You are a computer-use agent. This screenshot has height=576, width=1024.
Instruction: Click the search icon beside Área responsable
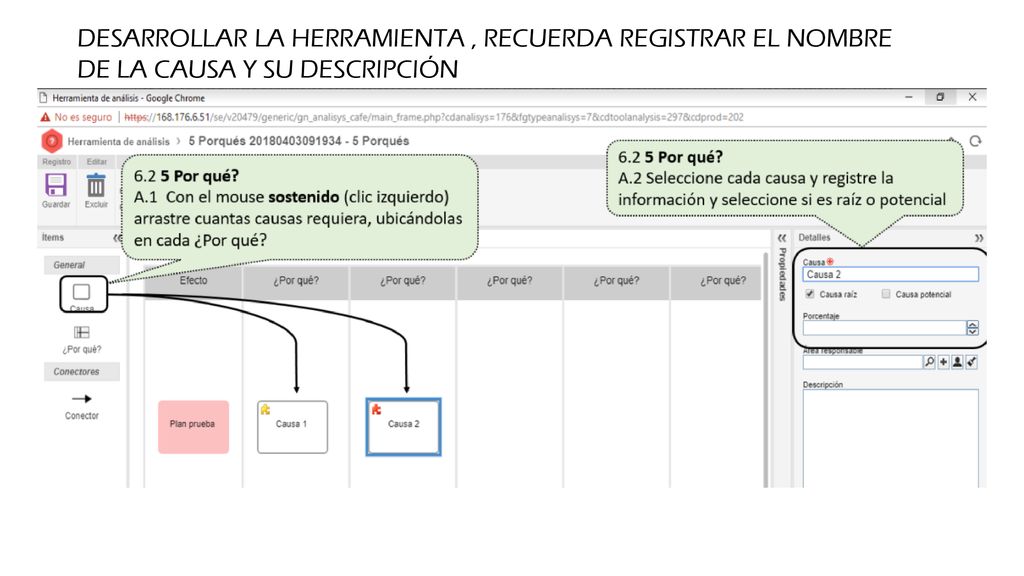[x=929, y=362]
